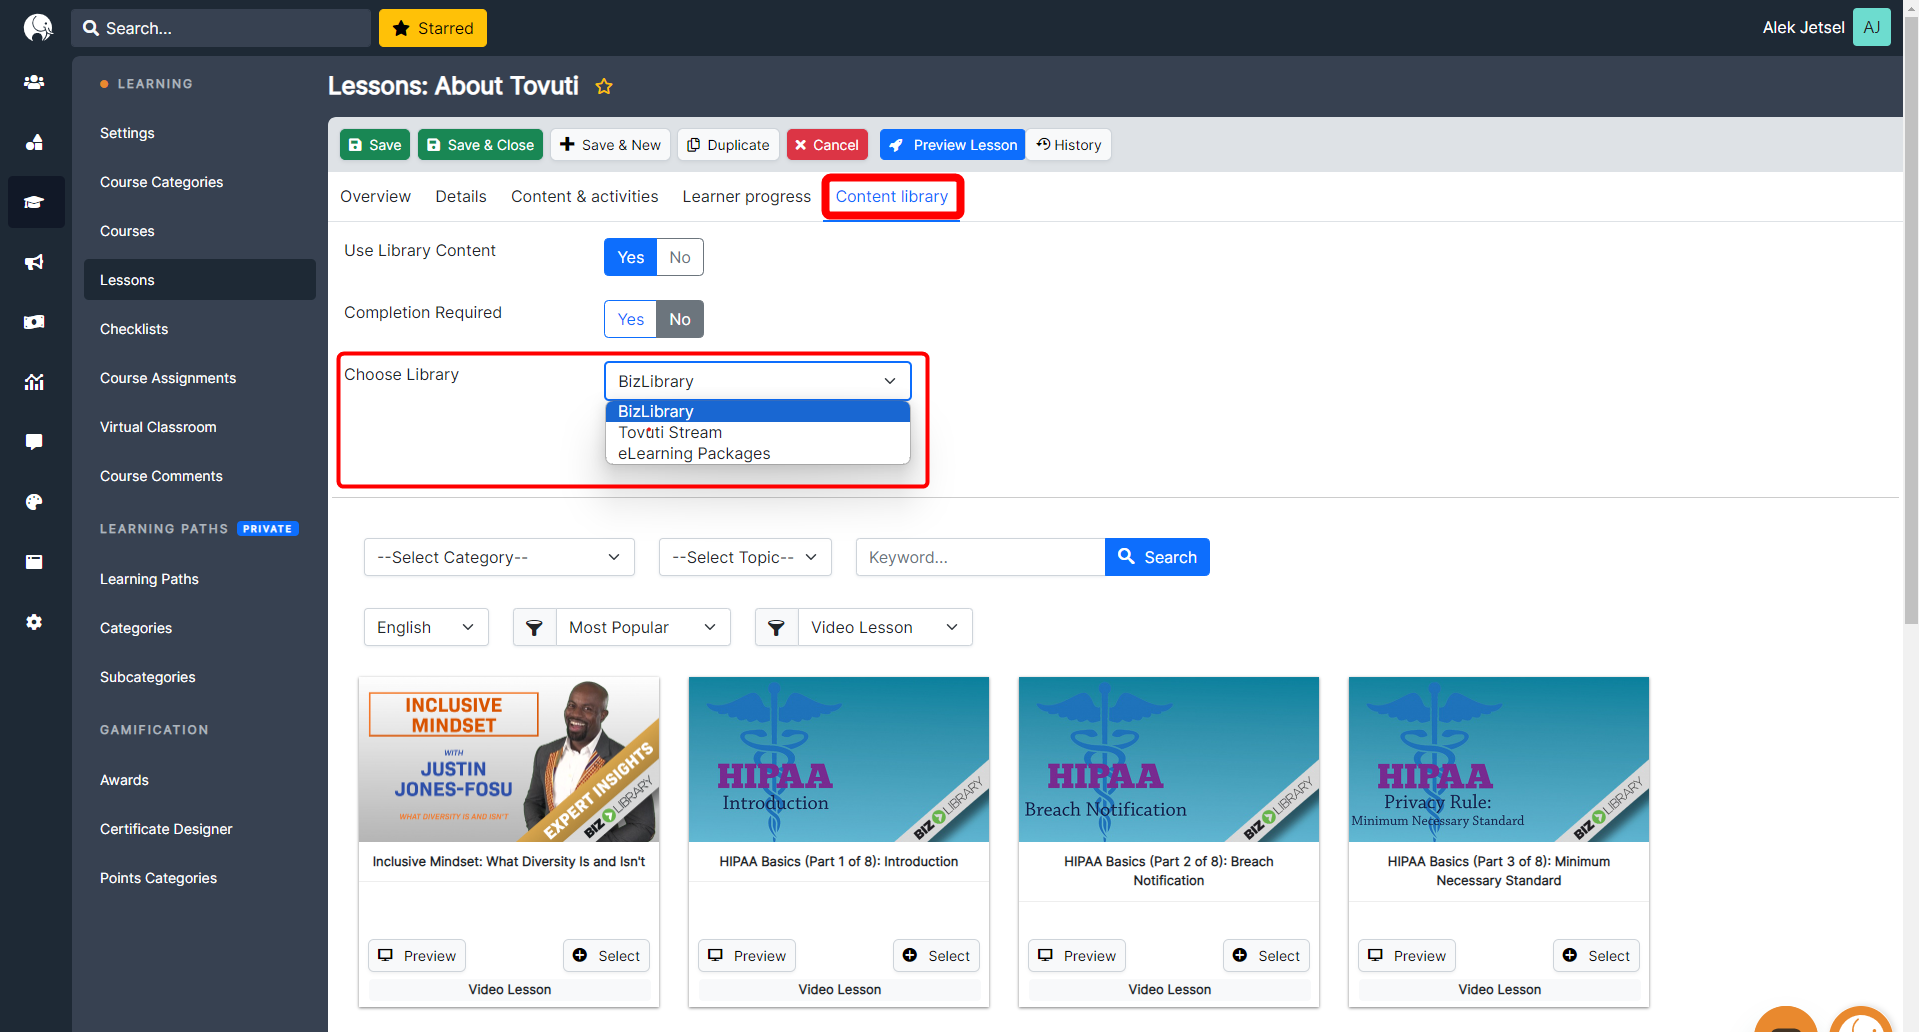Click Save & Close
The width and height of the screenshot is (1919, 1032).
(x=480, y=145)
